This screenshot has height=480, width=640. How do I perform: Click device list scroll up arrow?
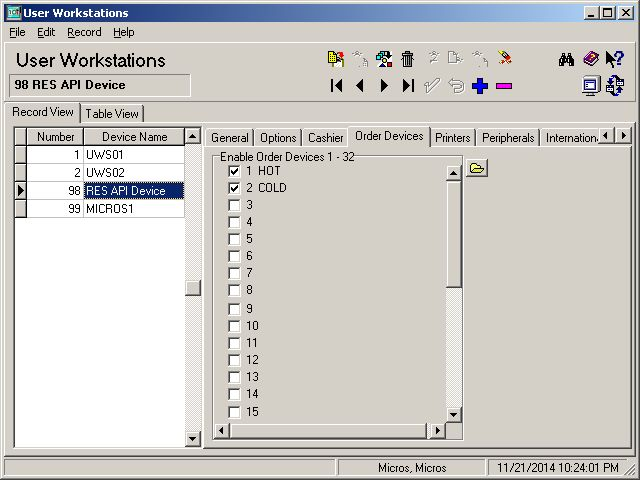193,136
